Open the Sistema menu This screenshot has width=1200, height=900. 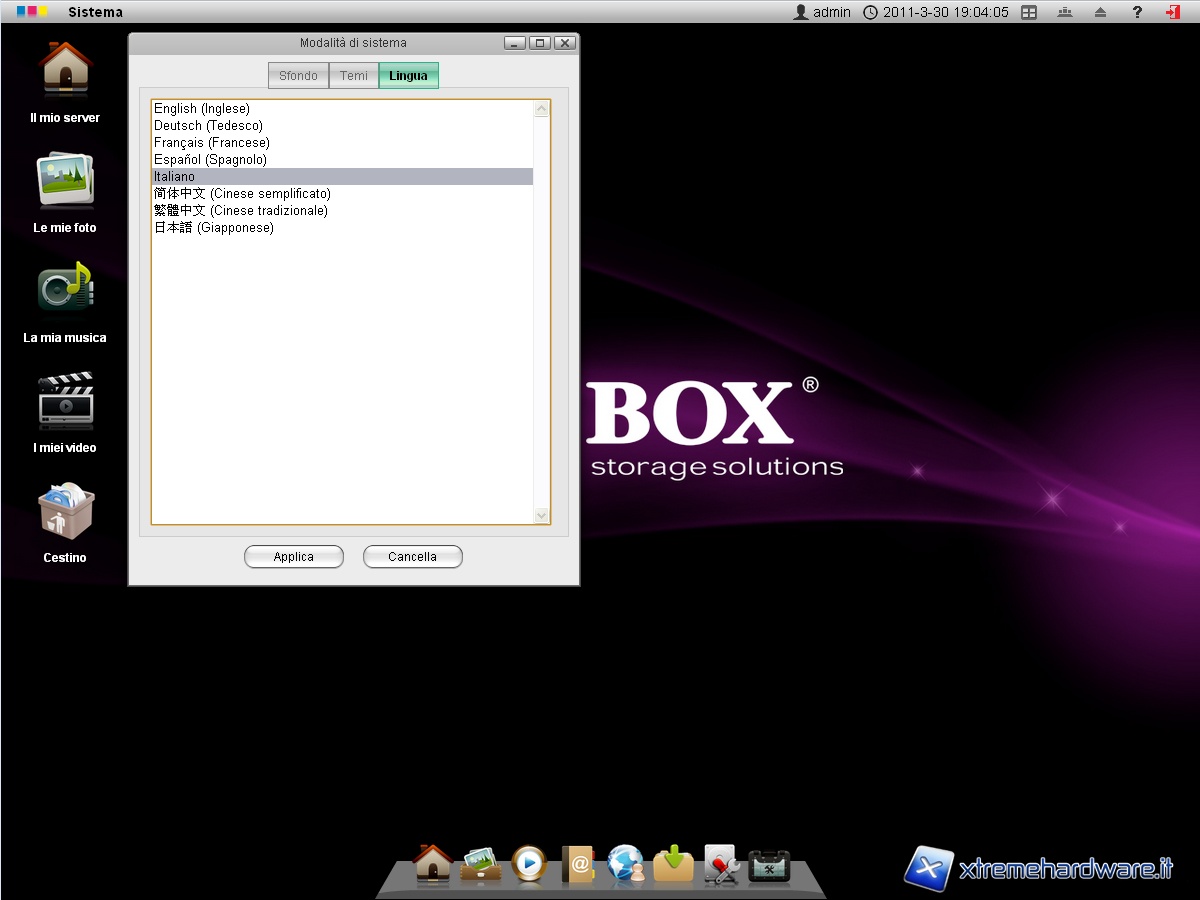tap(95, 12)
